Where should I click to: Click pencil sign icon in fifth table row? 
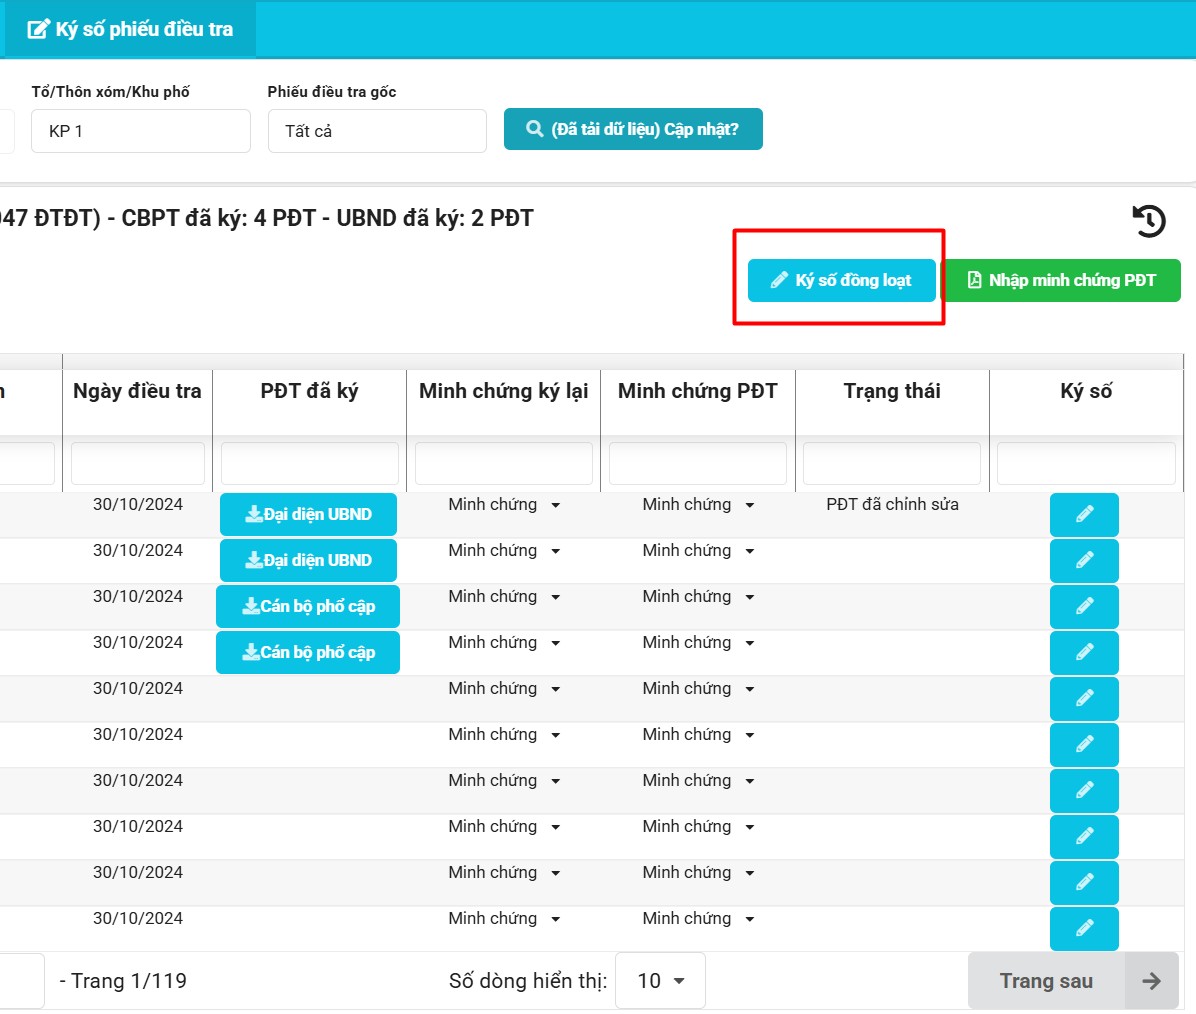pos(1084,699)
